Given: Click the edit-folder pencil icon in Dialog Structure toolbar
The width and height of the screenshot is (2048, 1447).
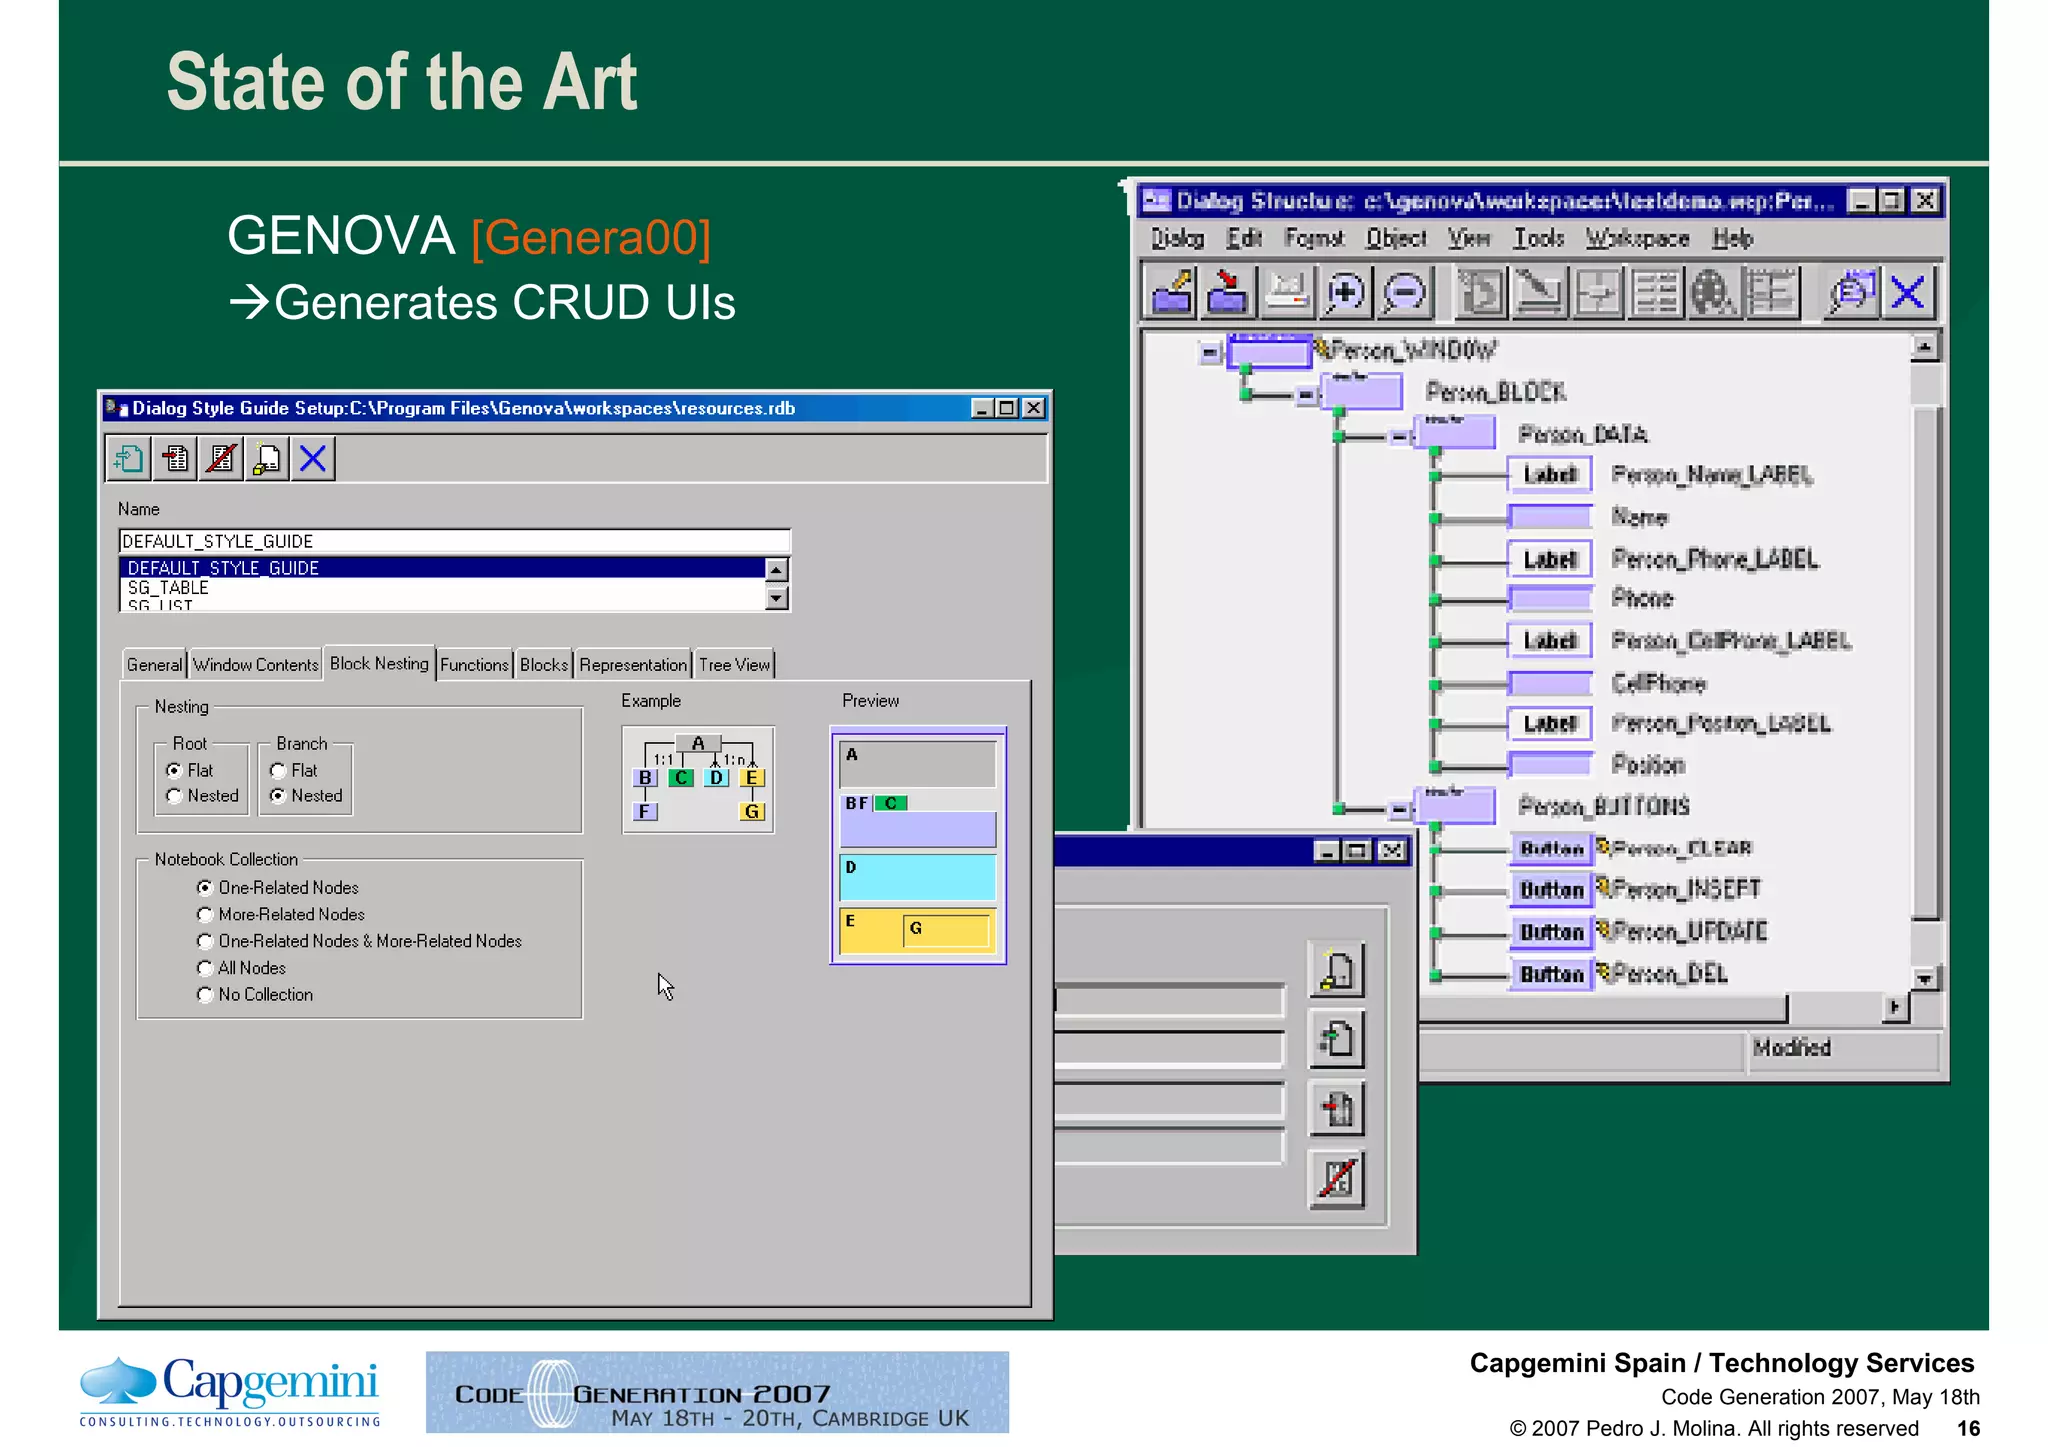Looking at the screenshot, I should (x=1172, y=293).
